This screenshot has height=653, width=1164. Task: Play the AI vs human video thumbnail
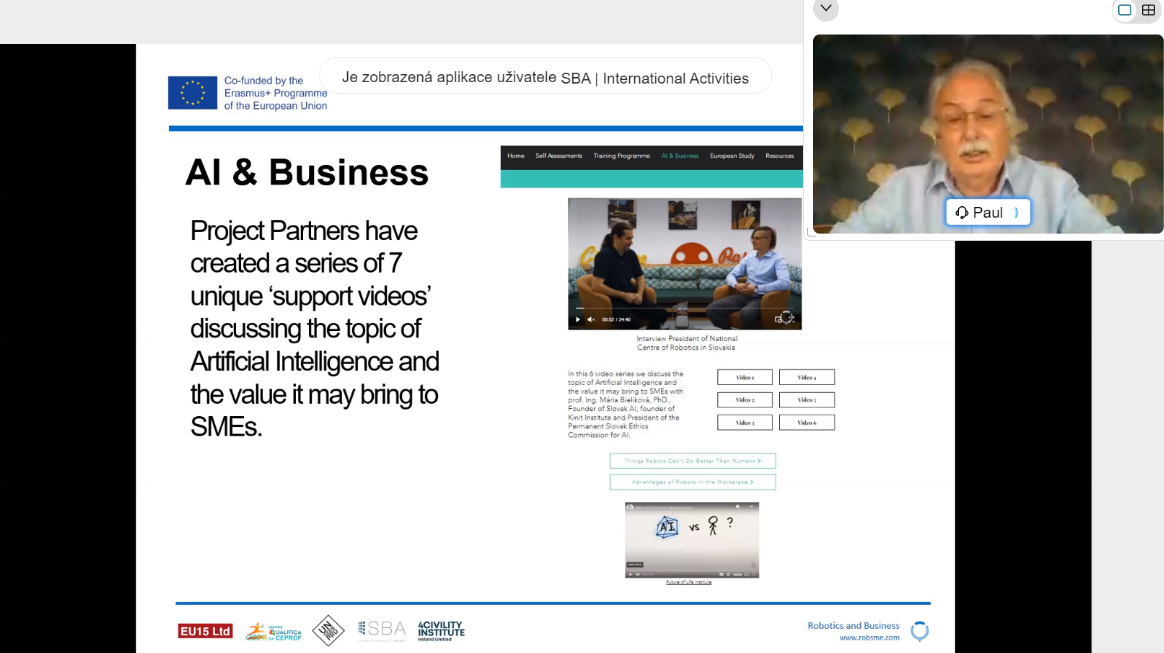(x=692, y=539)
